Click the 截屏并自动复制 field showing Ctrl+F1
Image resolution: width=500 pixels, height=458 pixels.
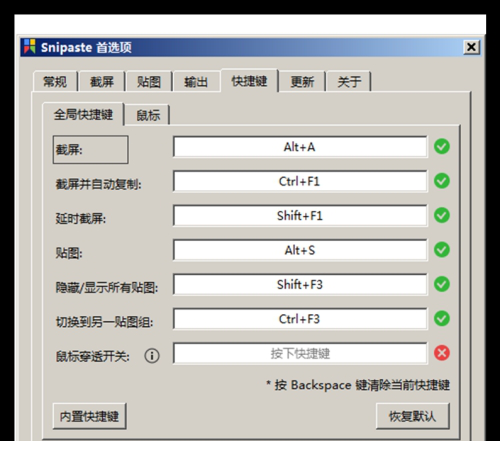300,181
